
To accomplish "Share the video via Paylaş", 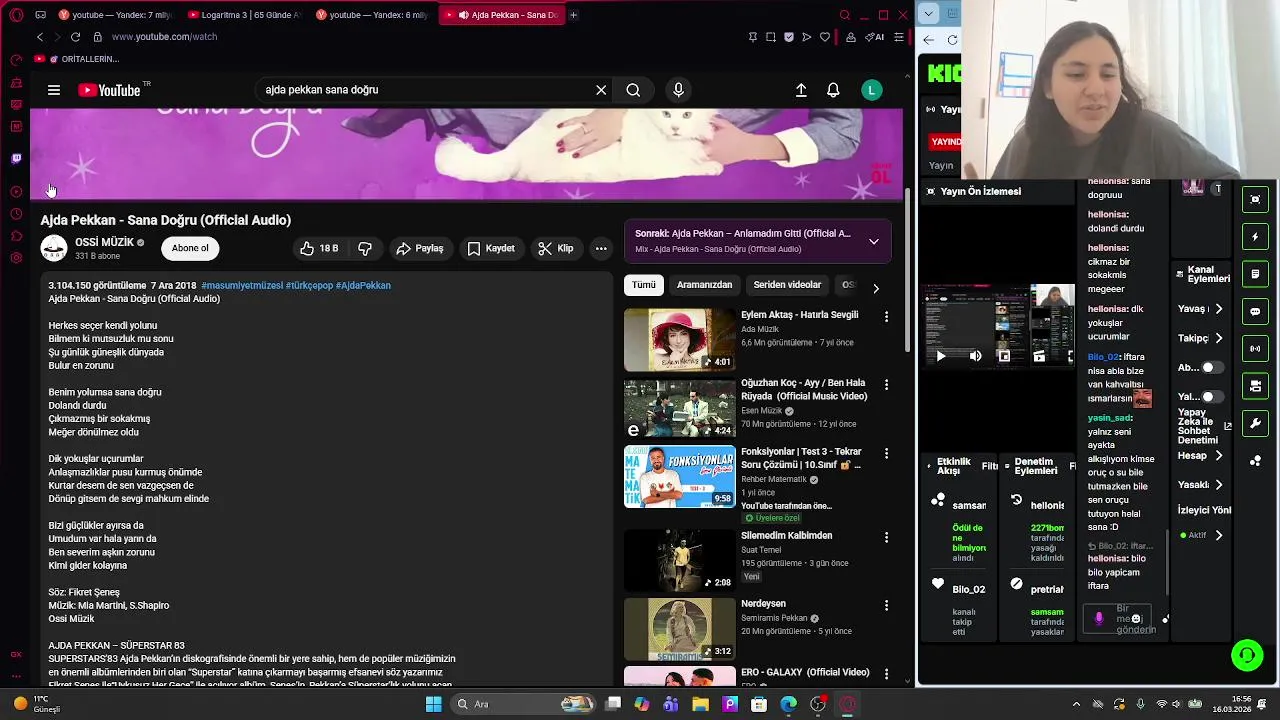I will coord(419,248).
